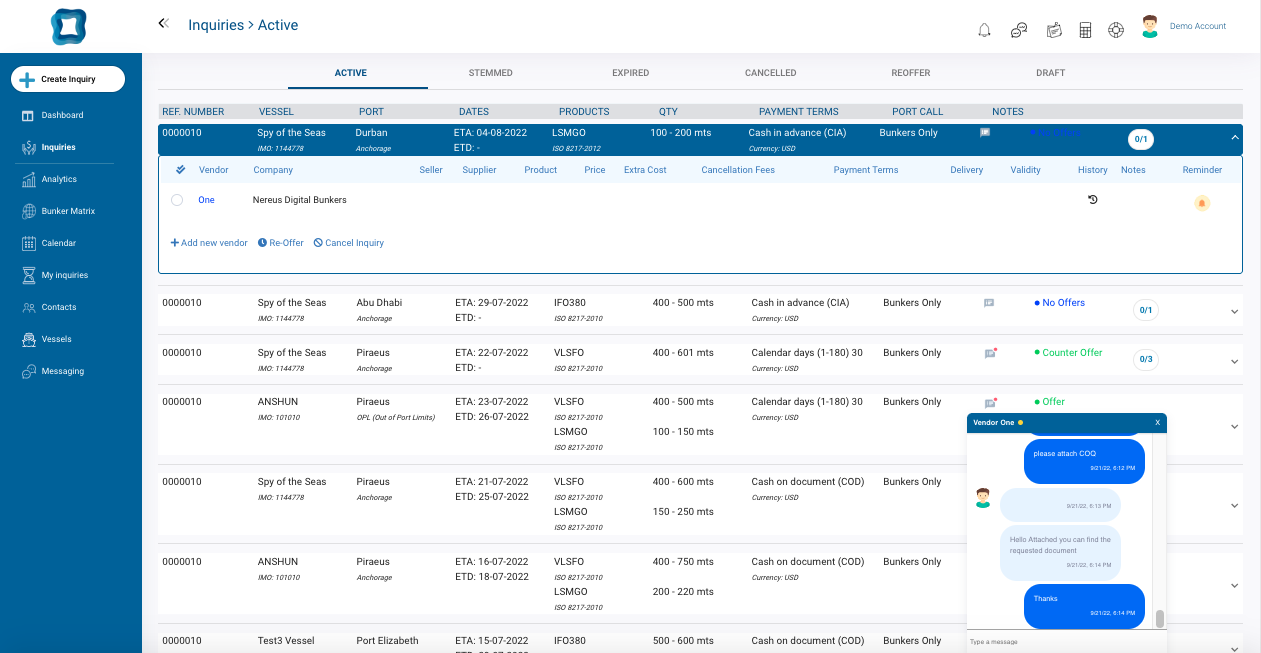
Task: View history for vendor One
Action: pos(1092,200)
